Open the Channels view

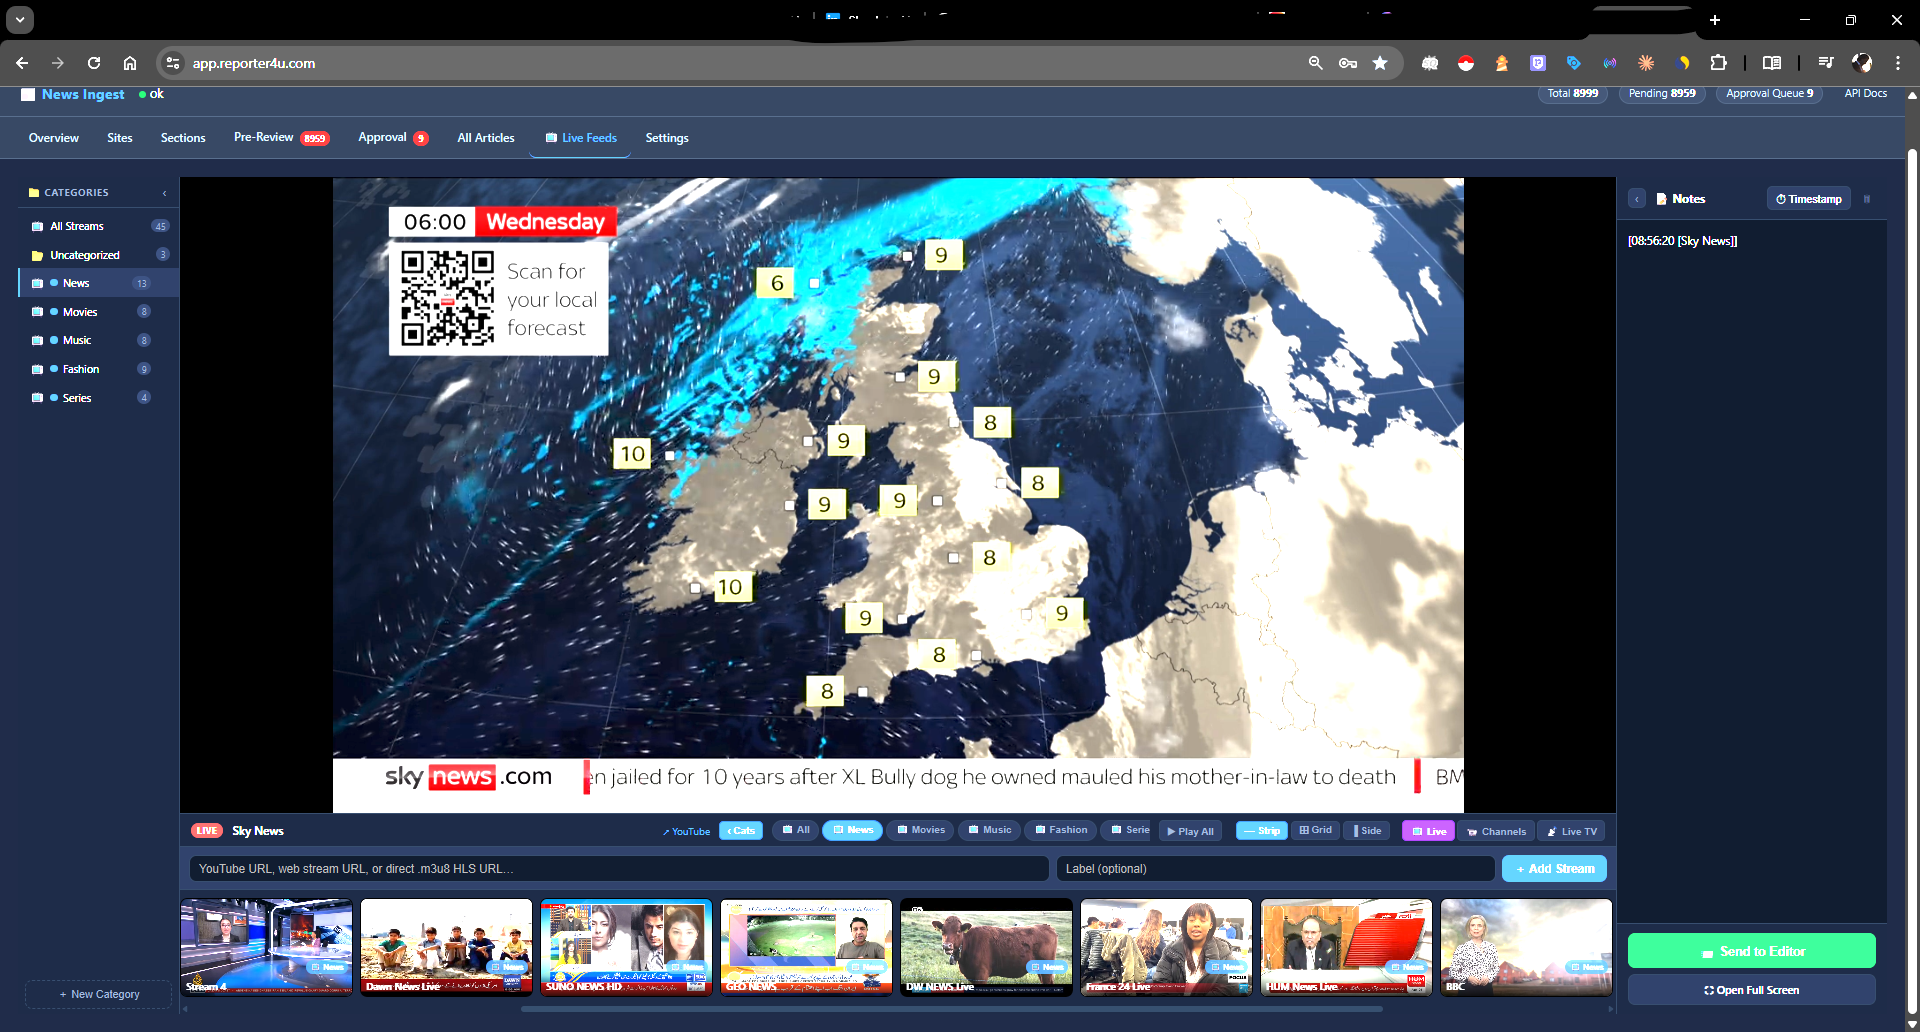(1496, 831)
